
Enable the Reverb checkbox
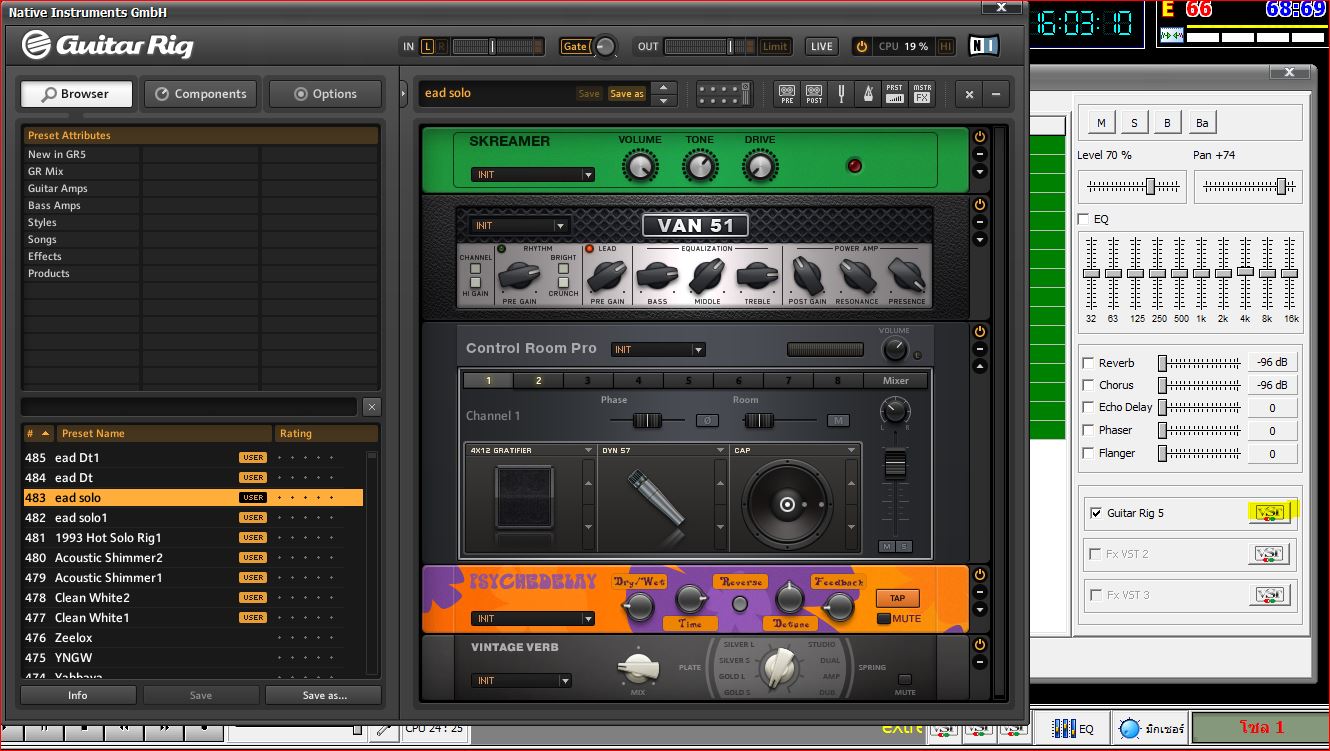[1088, 363]
